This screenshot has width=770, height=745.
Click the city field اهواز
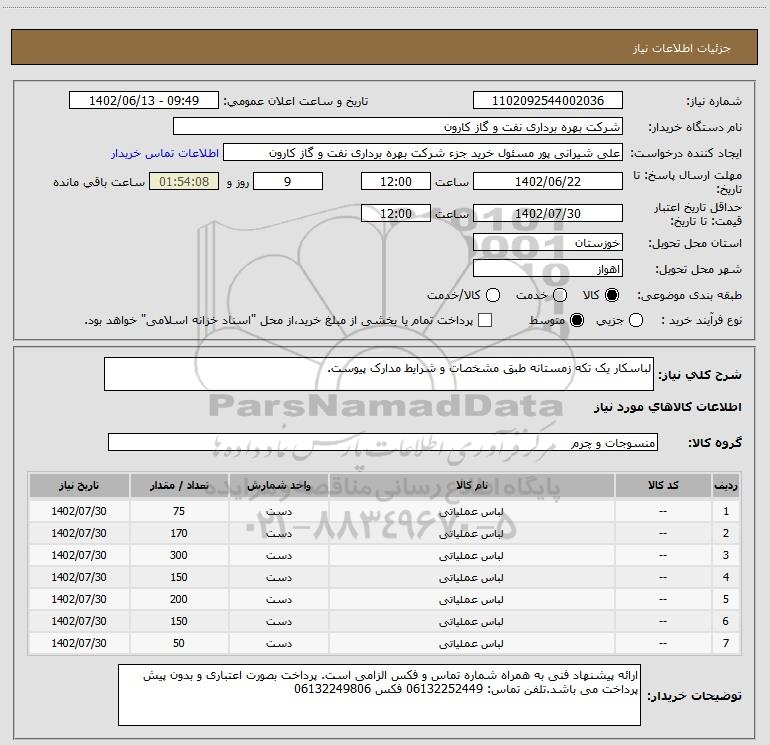[548, 269]
